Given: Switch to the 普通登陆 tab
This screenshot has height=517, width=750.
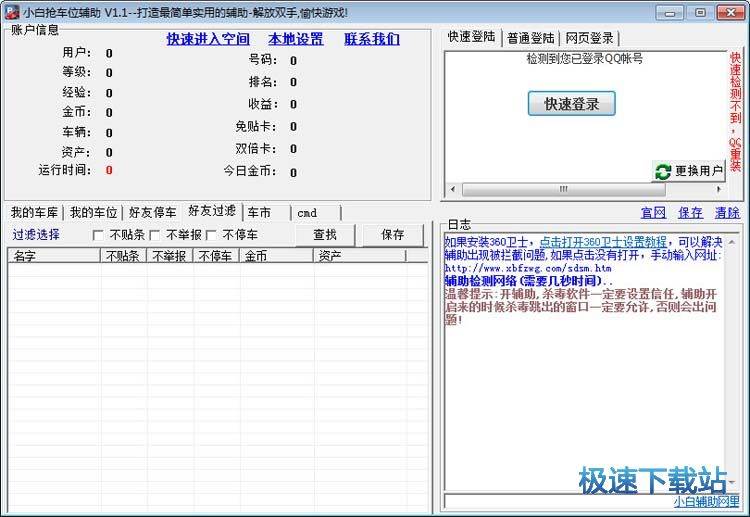Looking at the screenshot, I should tap(531, 38).
